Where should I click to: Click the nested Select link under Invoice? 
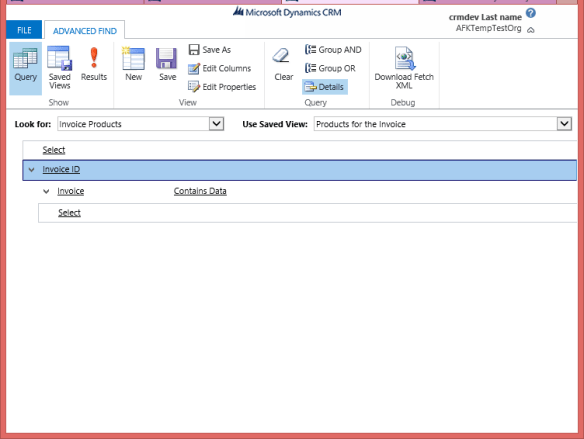click(69, 213)
